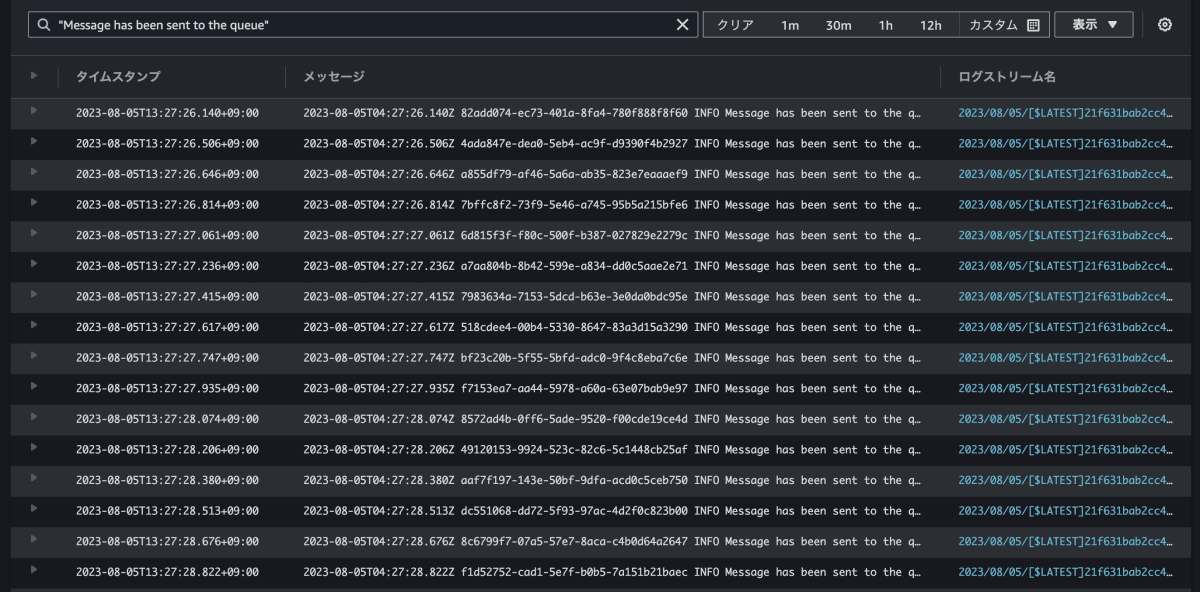Select message with ID 4ada847e-dea0-5eb4

pyautogui.click(x=612, y=144)
